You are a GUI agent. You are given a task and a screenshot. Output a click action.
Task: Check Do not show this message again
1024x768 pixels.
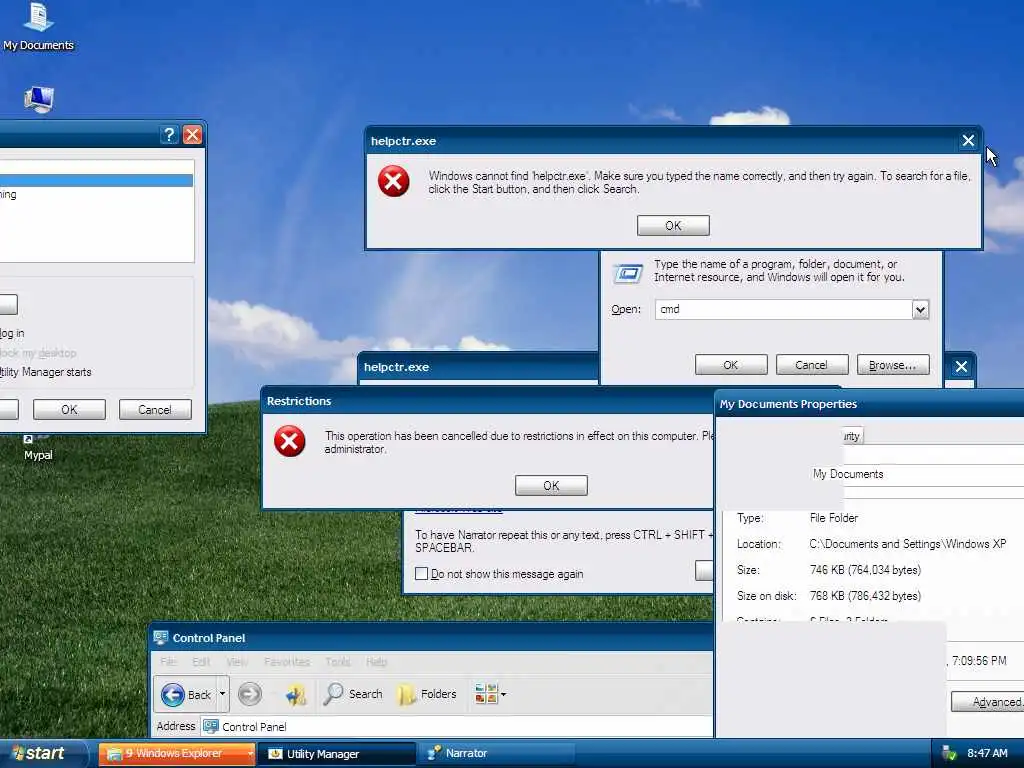[x=421, y=573]
